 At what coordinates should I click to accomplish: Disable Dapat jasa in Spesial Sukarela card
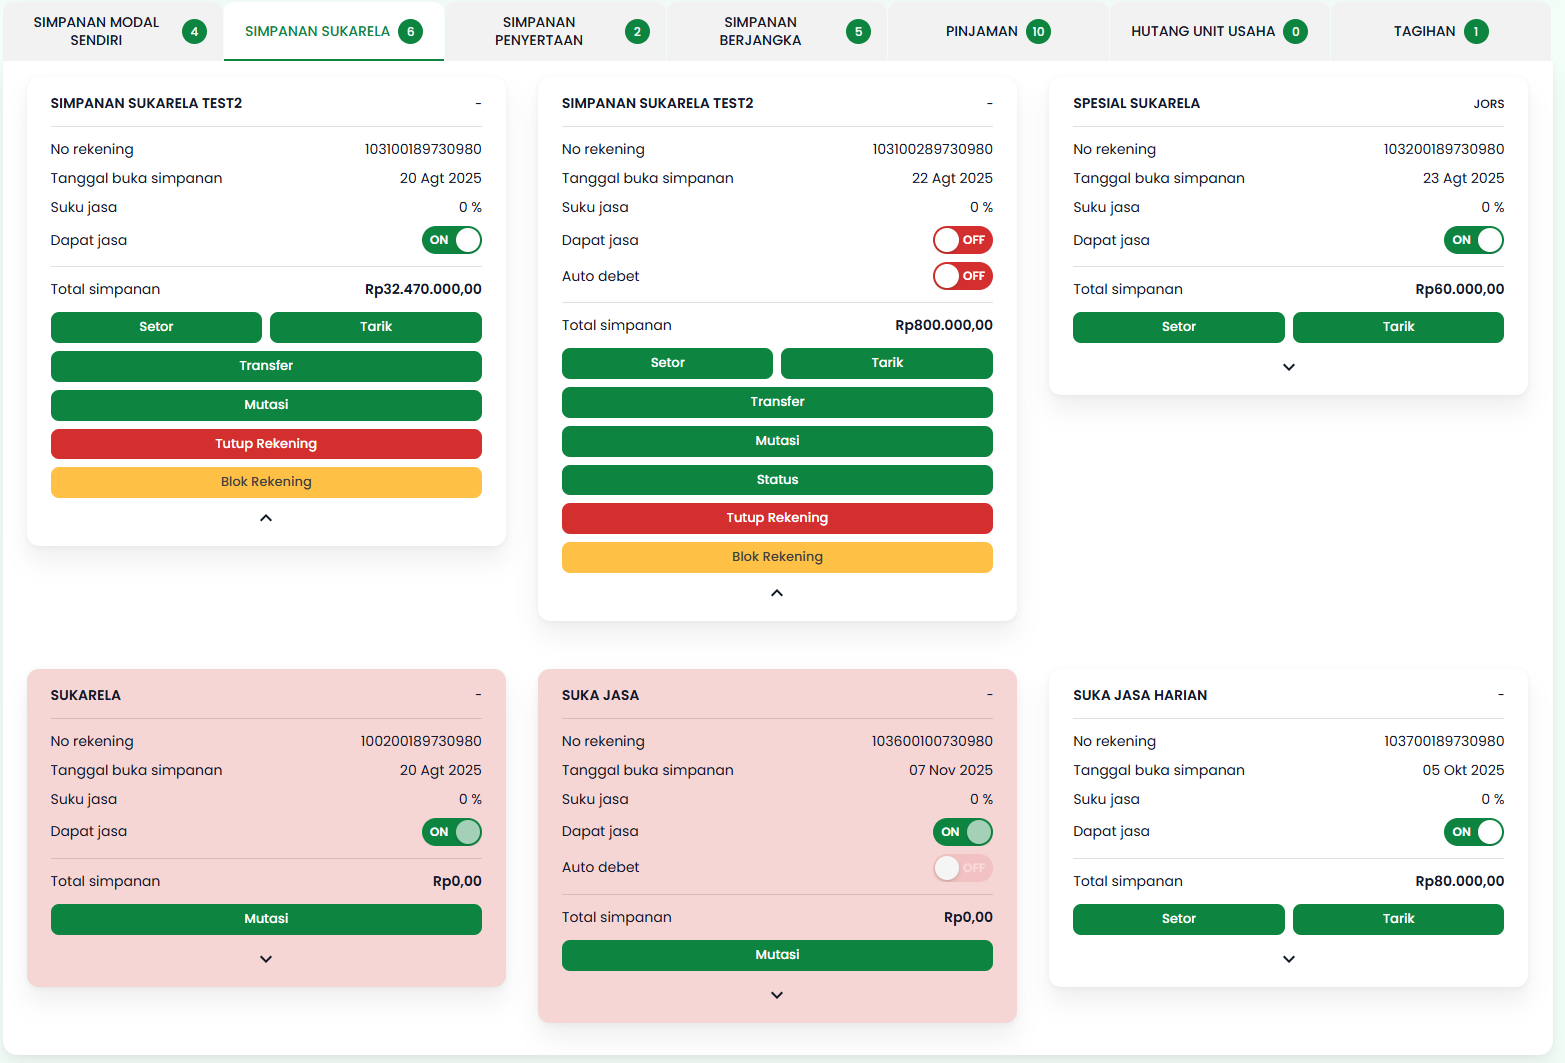point(1473,240)
